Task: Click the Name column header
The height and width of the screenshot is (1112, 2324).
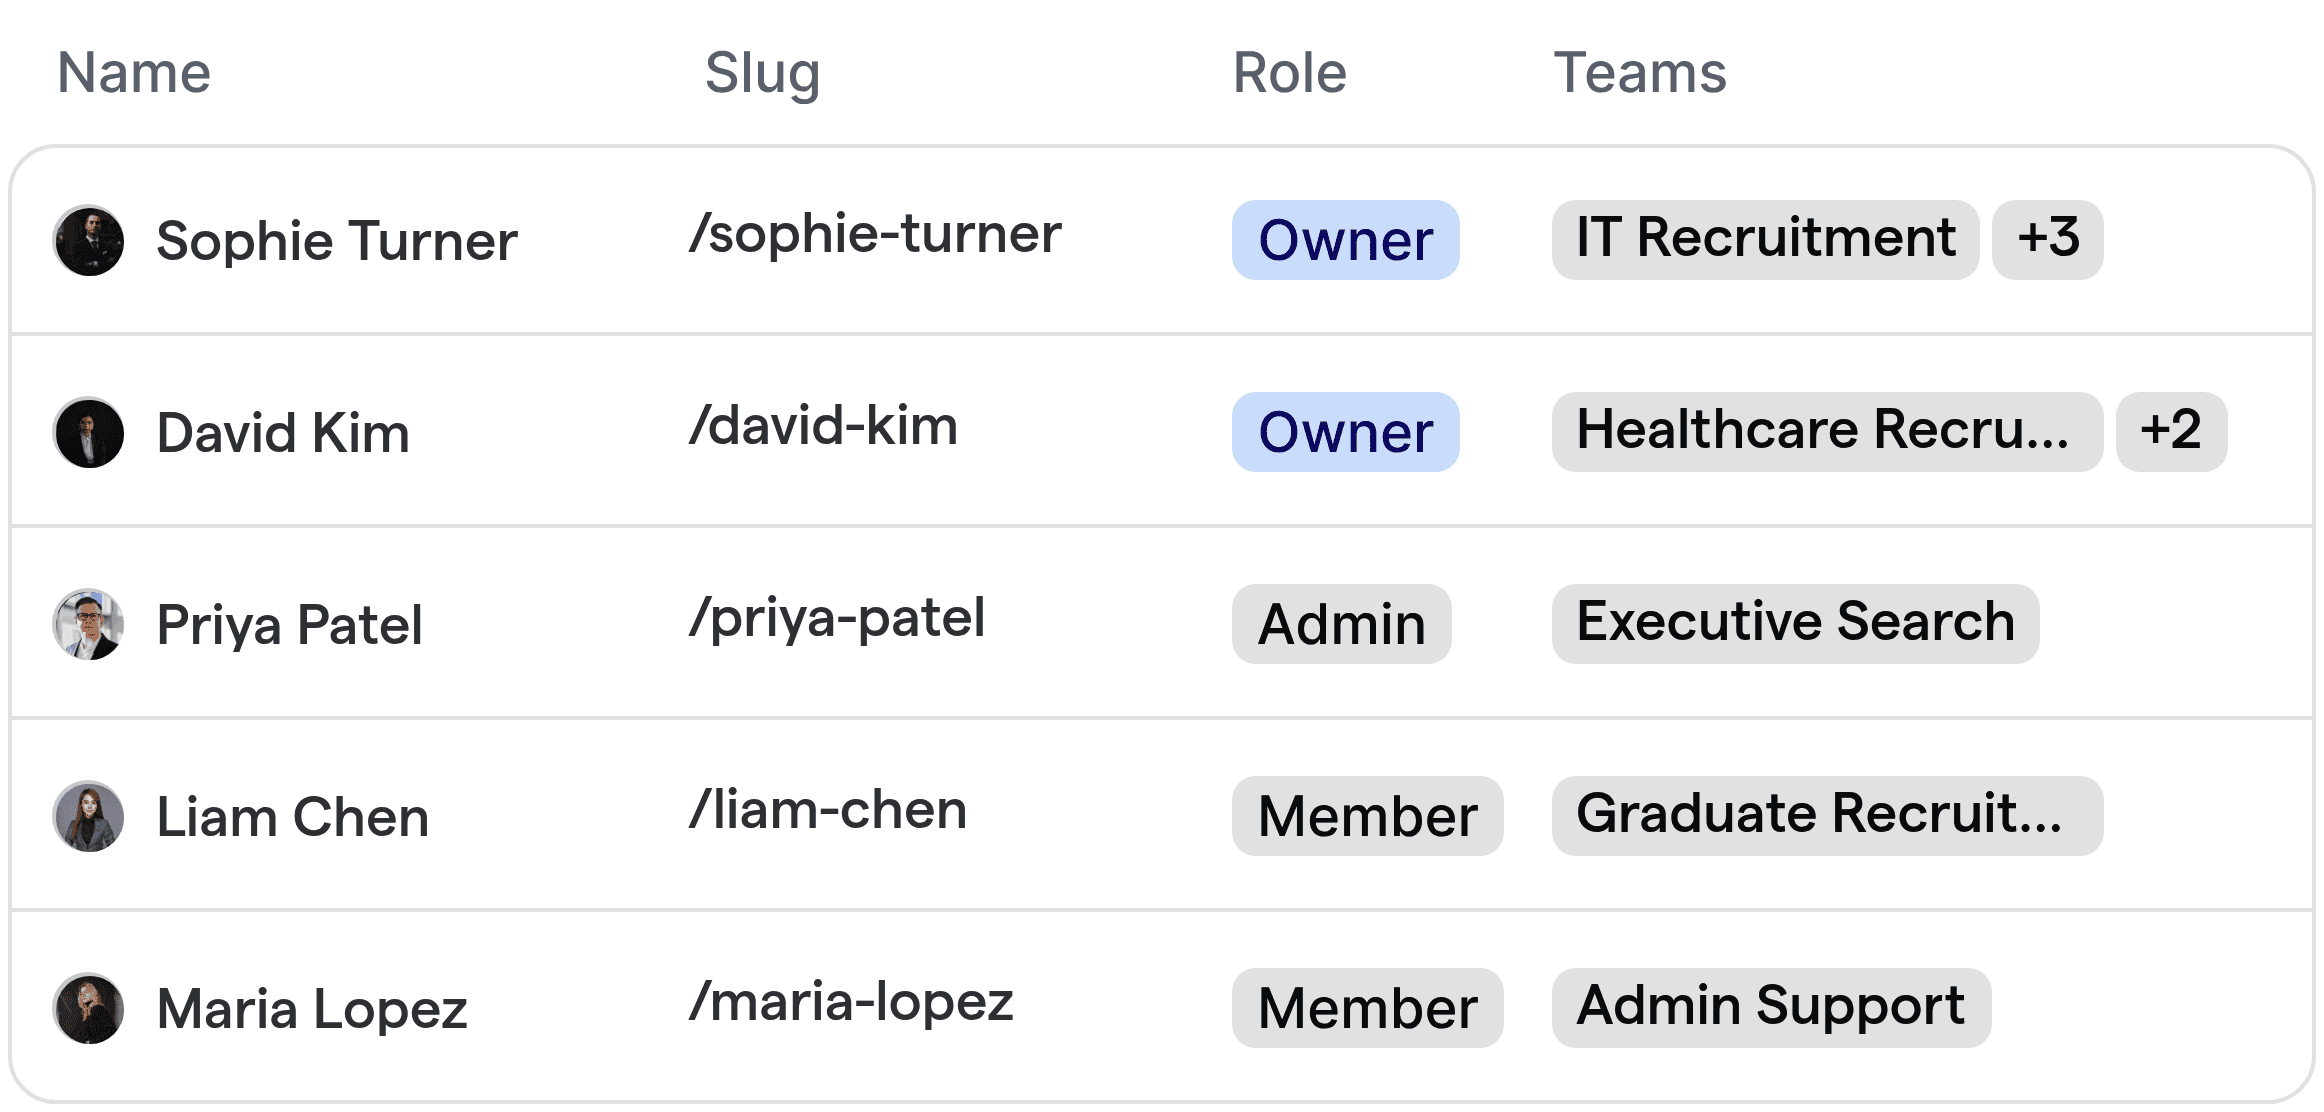Action: pos(134,71)
